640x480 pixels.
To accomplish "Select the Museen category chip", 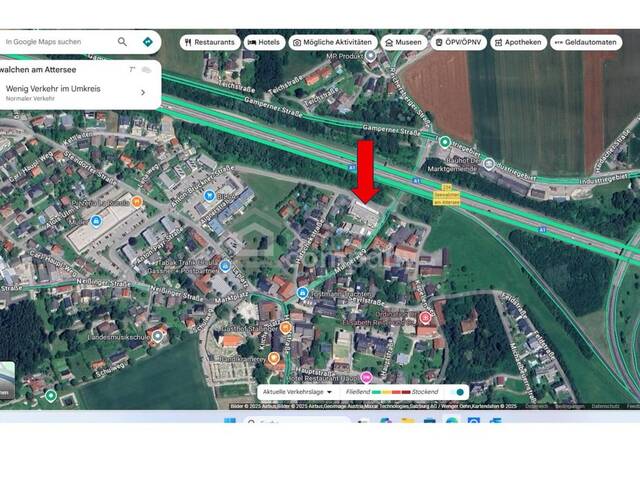I will (x=403, y=42).
